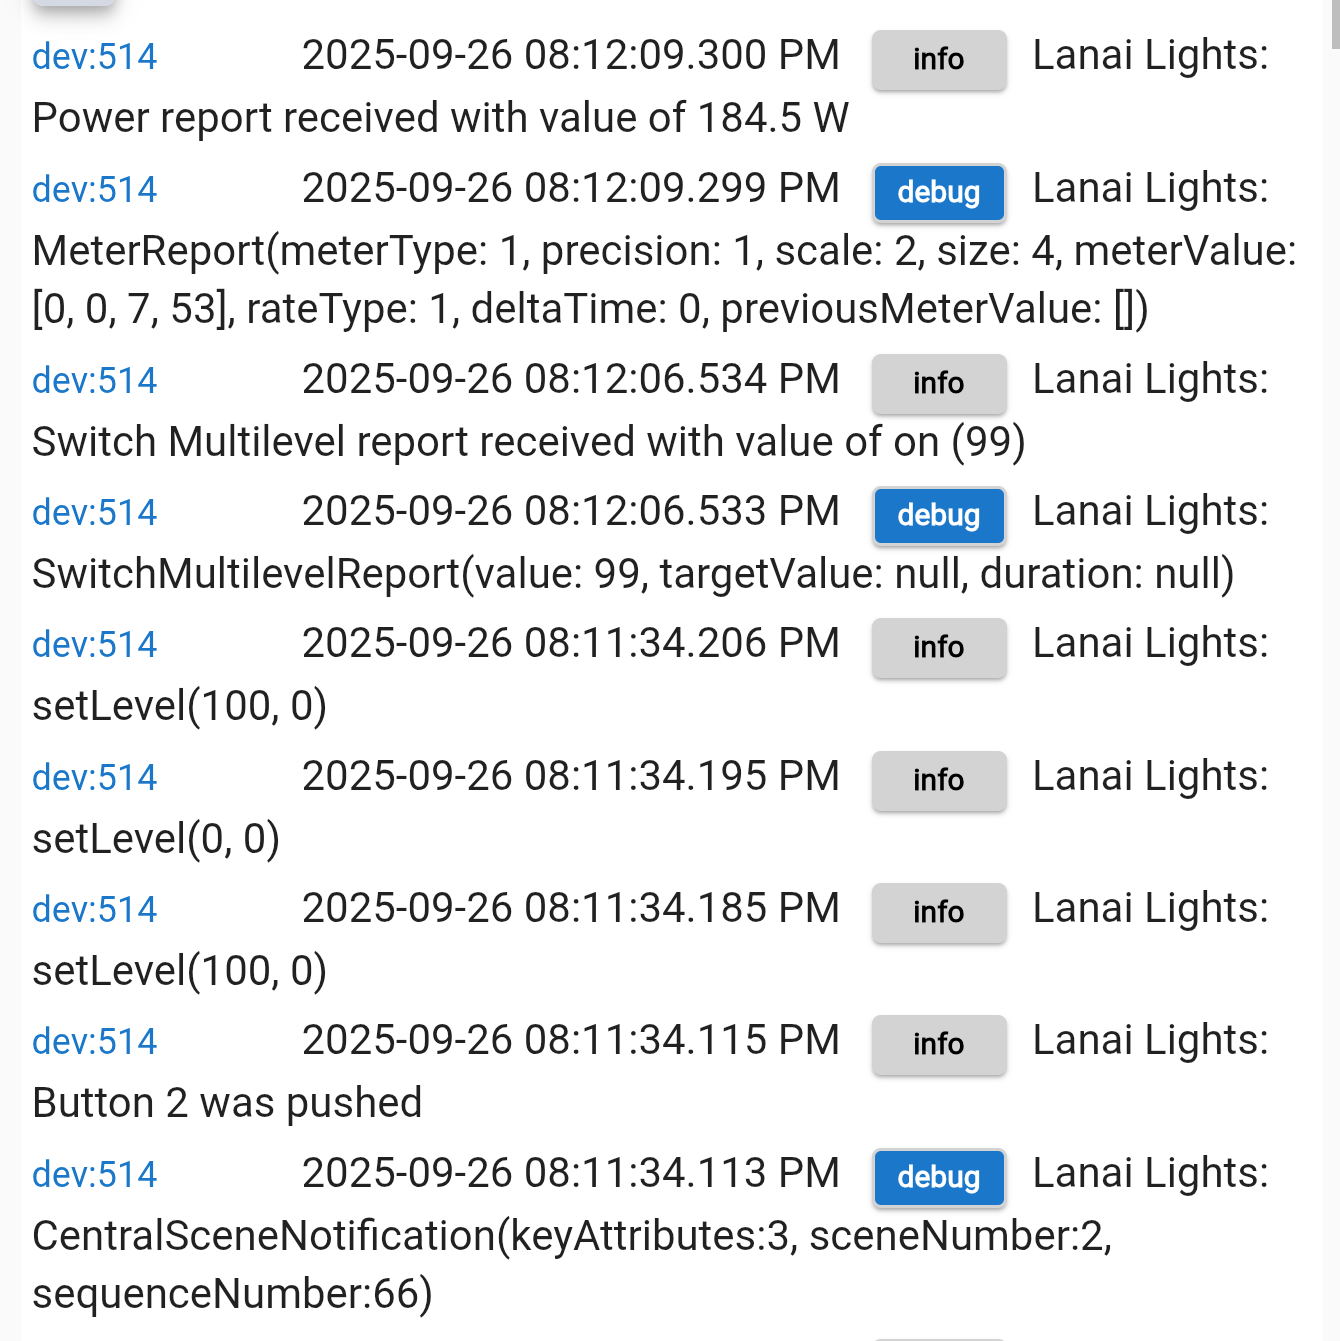Open dev:514 link for Button 2 pushed entry
Image resolution: width=1340 pixels, height=1341 pixels.
click(x=94, y=1042)
